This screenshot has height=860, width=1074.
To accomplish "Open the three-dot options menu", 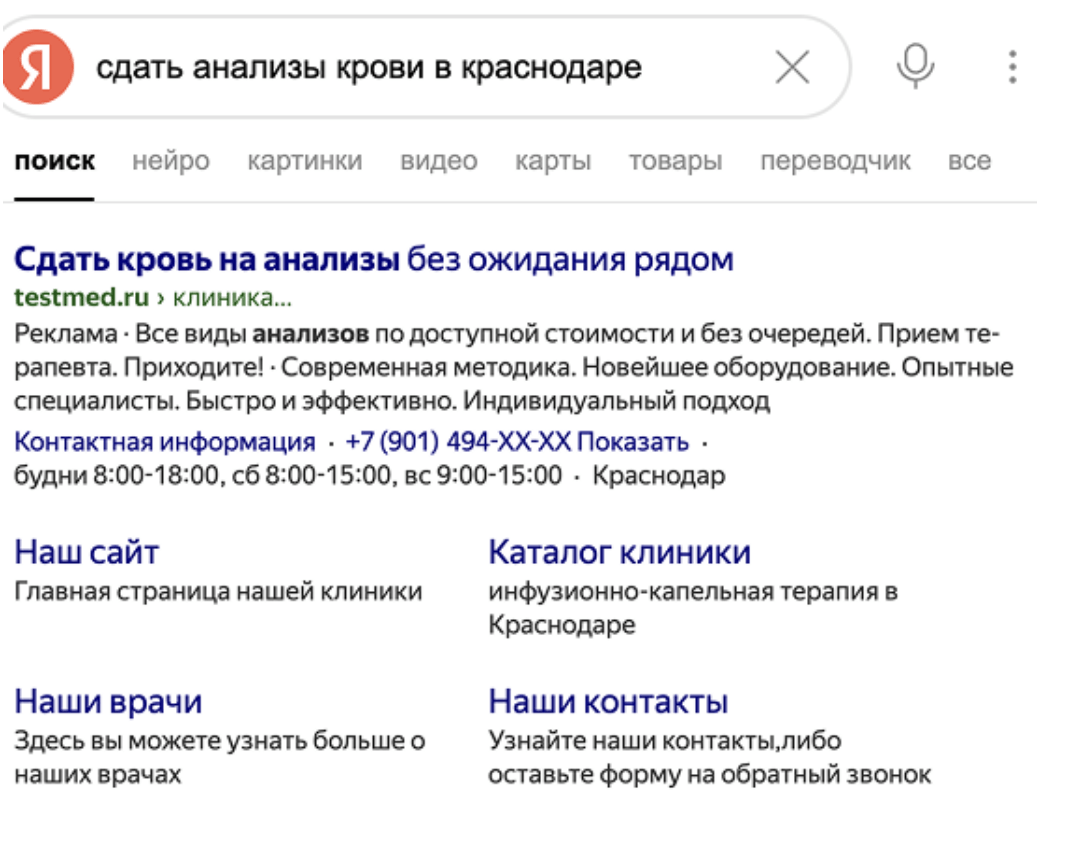I will [1012, 67].
